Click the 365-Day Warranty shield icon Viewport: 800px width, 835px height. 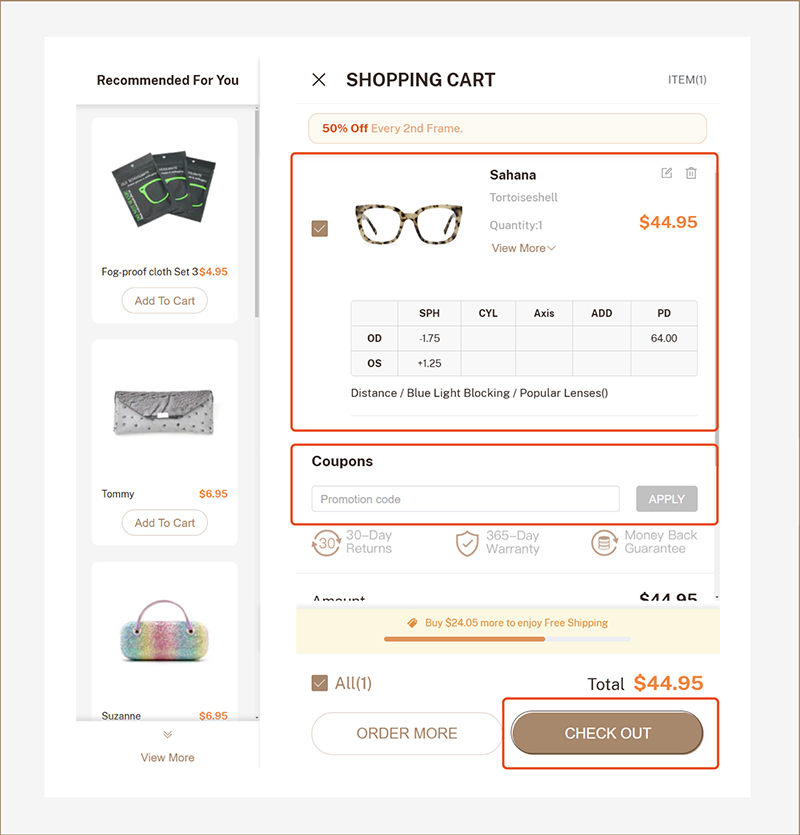click(x=467, y=543)
